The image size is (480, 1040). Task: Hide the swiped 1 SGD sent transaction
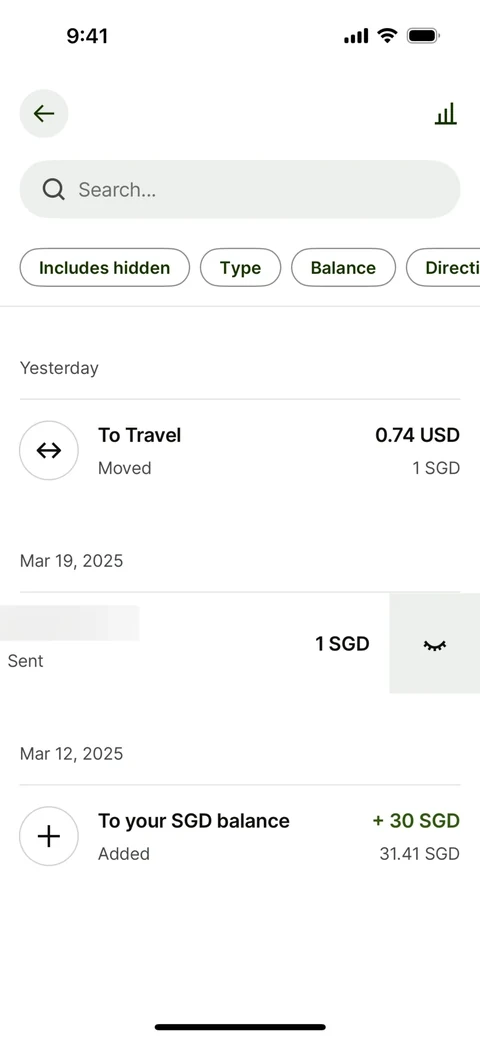tap(434, 643)
